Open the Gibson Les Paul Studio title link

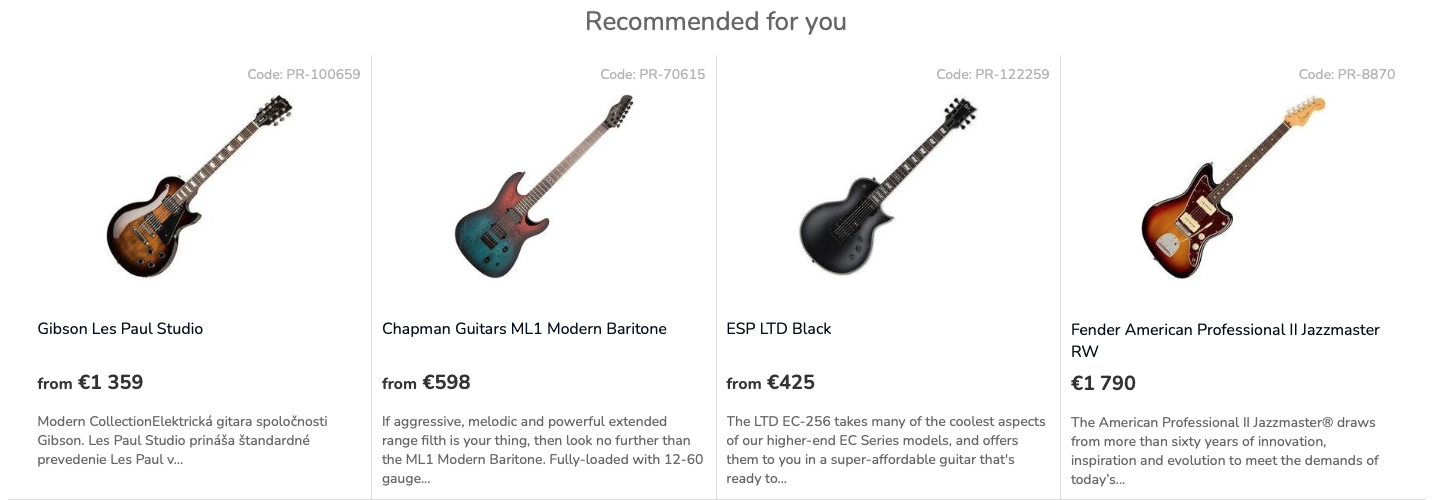pos(120,329)
